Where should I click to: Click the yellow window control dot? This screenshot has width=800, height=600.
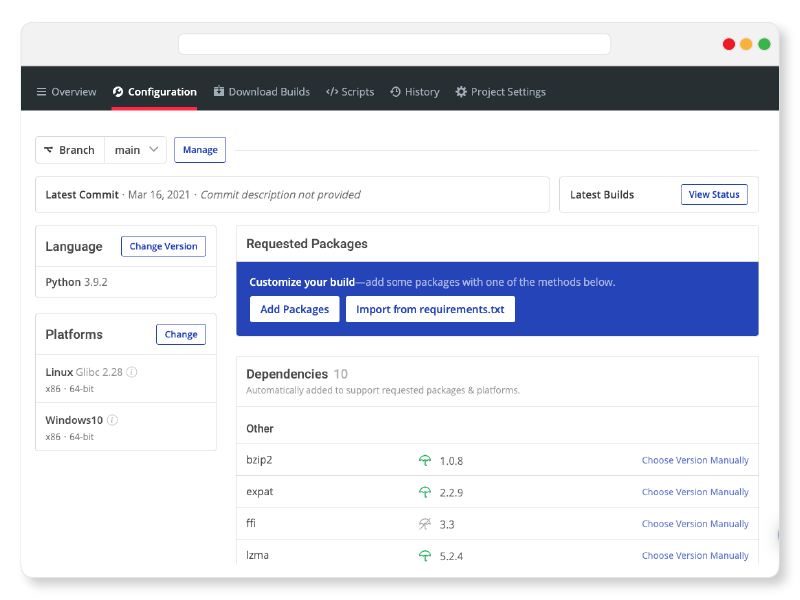click(x=746, y=44)
